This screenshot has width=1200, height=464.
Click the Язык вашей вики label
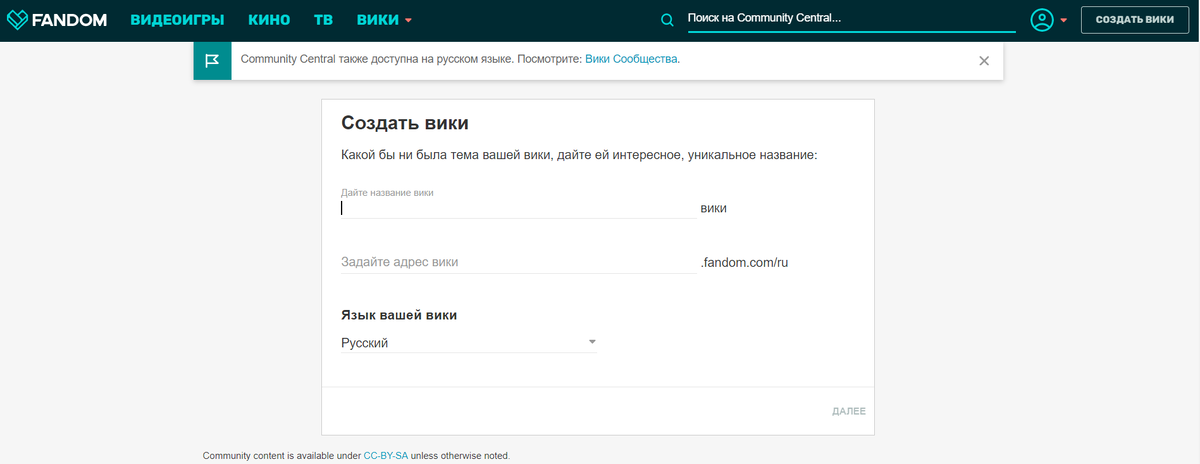pyautogui.click(x=399, y=315)
